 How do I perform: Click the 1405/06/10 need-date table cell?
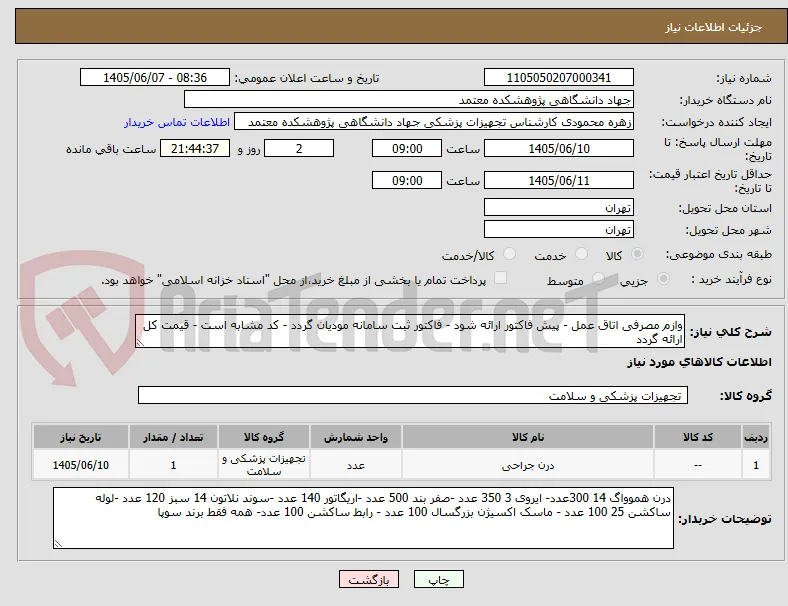point(80,465)
